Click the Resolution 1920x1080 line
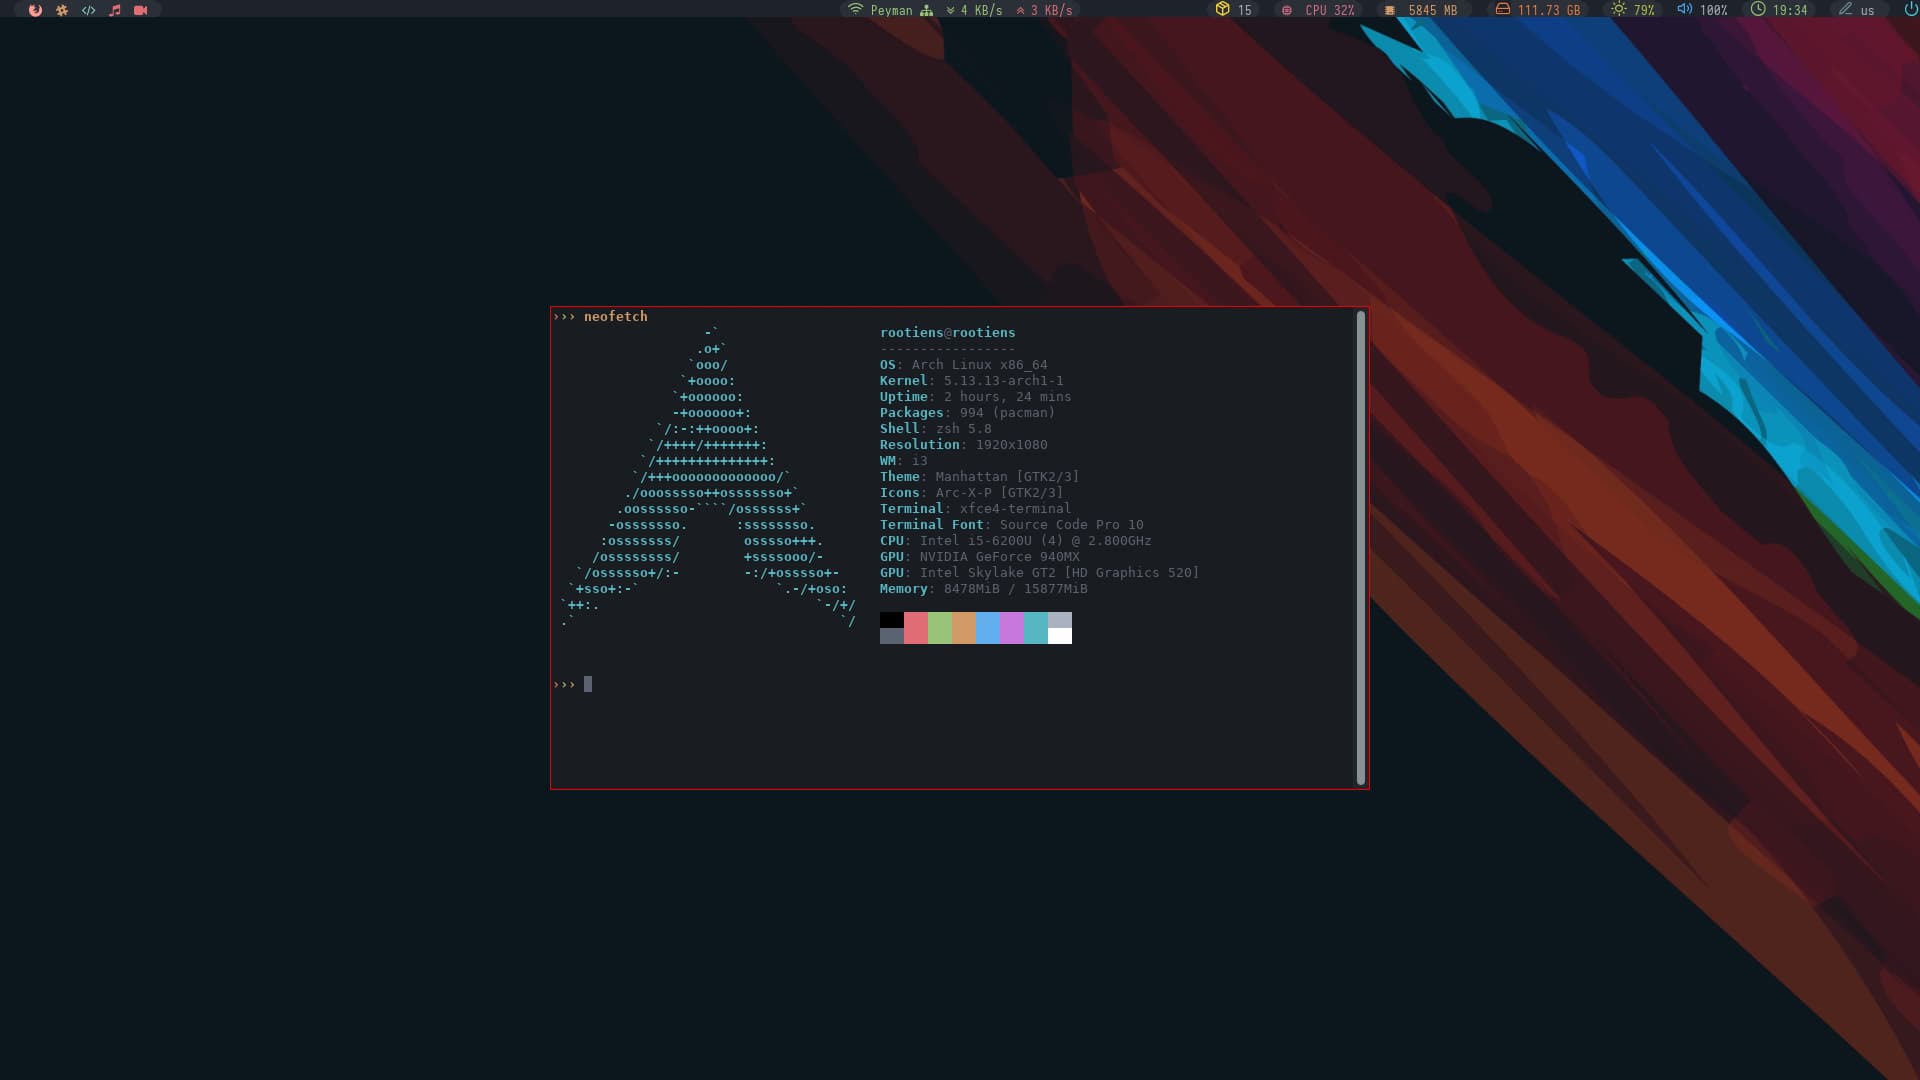 tap(964, 445)
